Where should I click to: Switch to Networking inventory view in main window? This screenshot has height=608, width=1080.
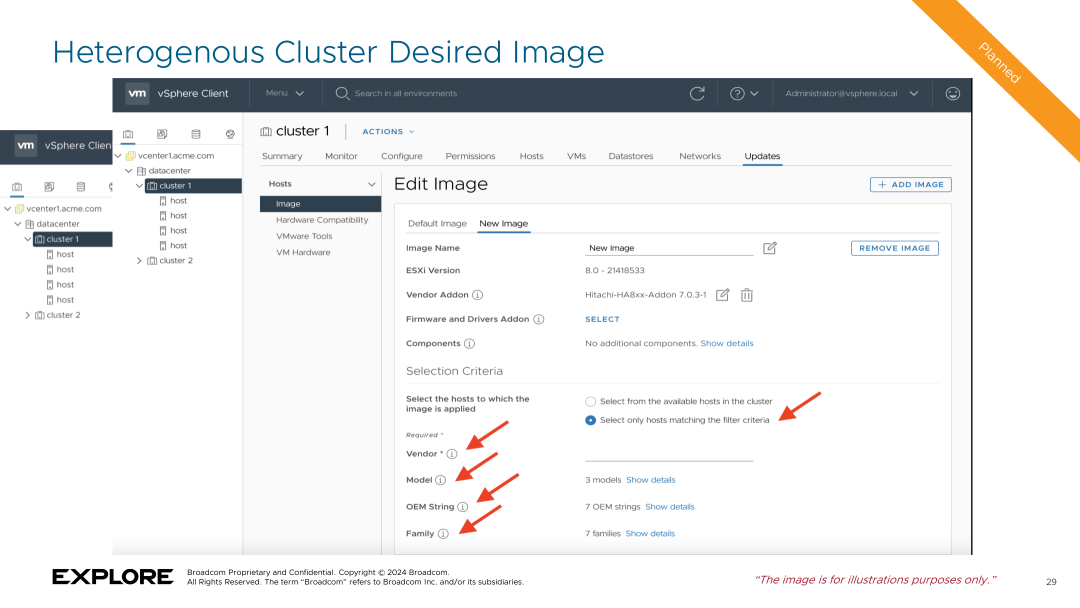click(230, 134)
